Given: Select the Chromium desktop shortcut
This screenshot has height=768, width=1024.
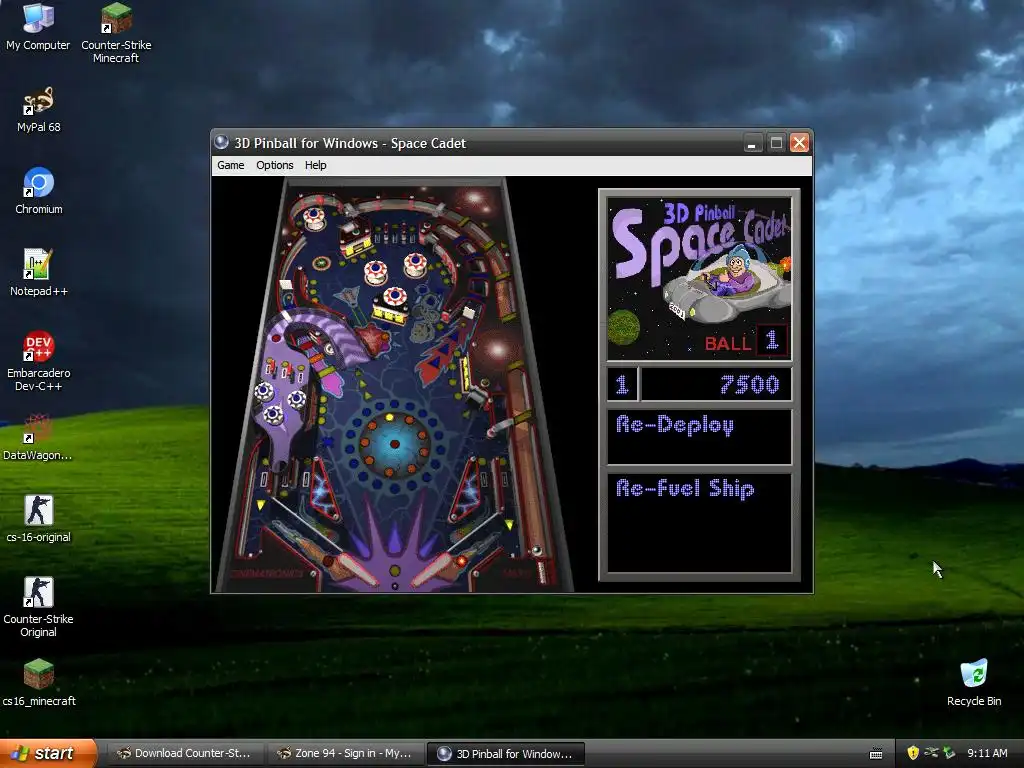Looking at the screenshot, I should pos(39,191).
